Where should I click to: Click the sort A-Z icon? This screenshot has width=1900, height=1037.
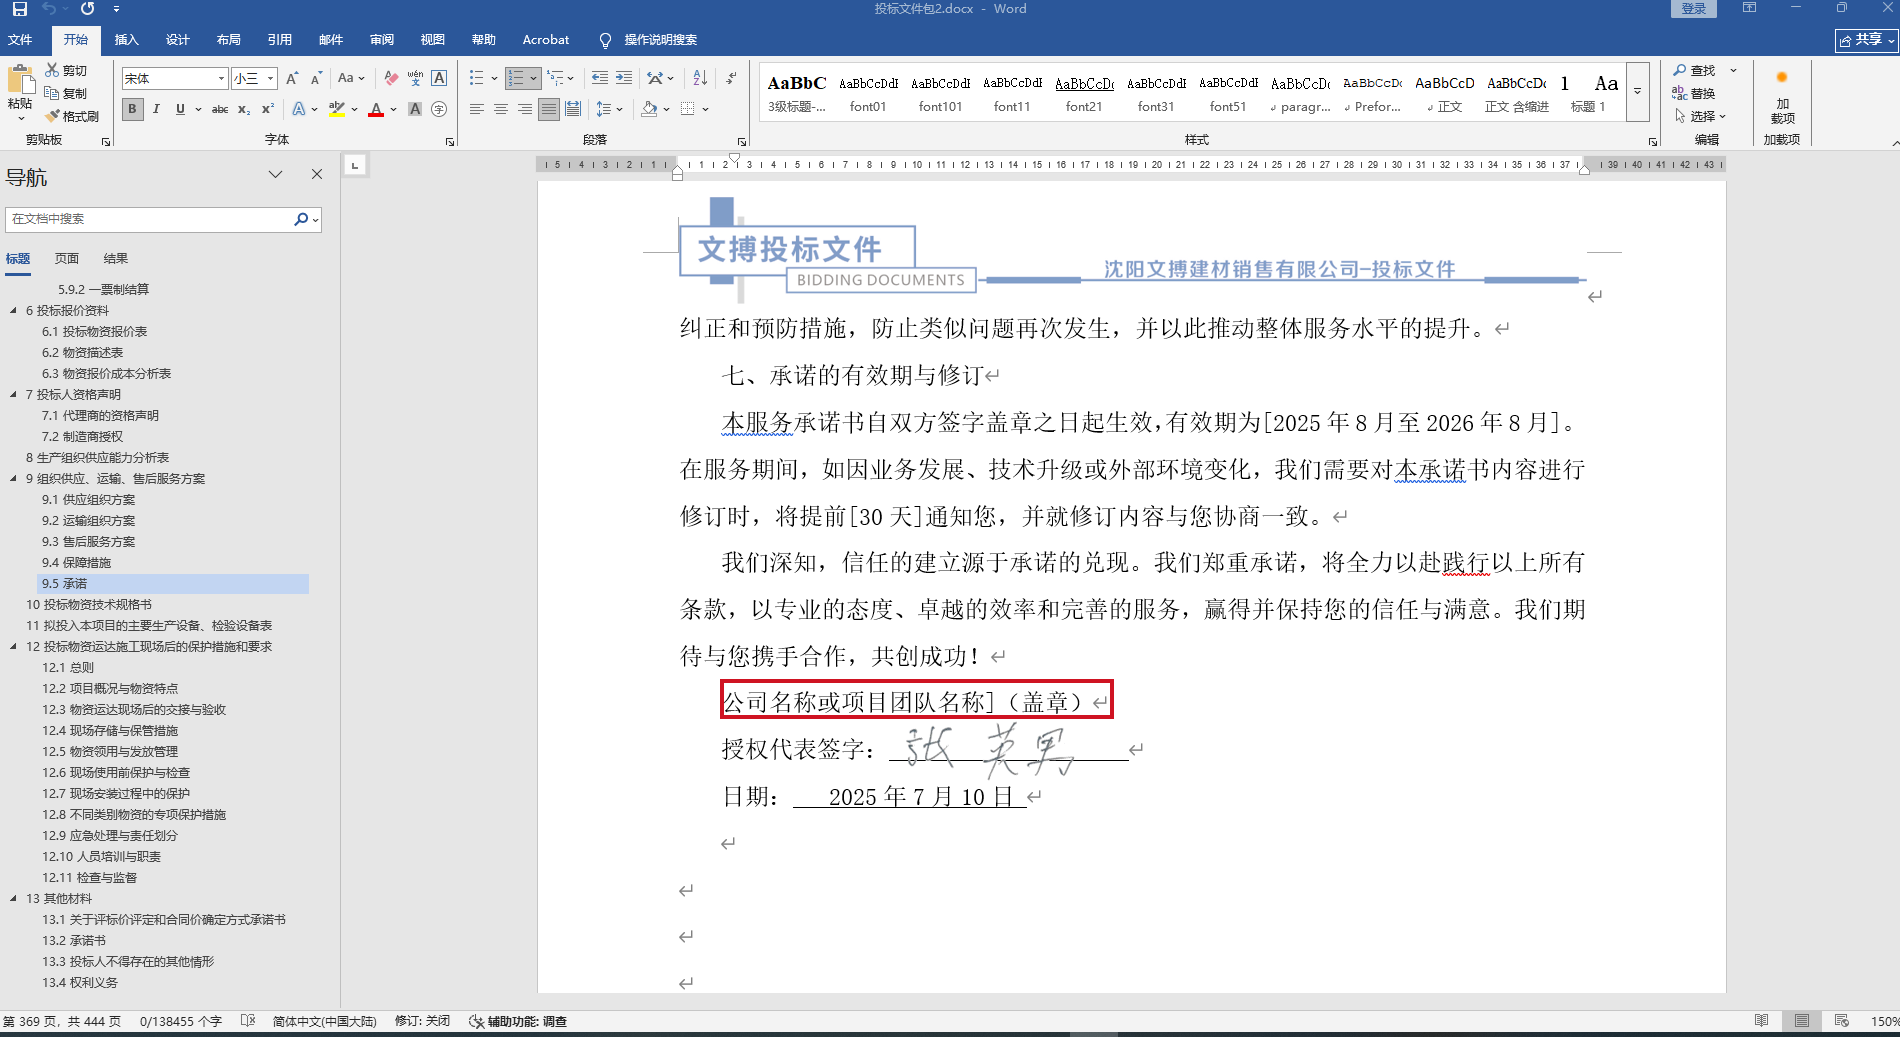tap(700, 78)
